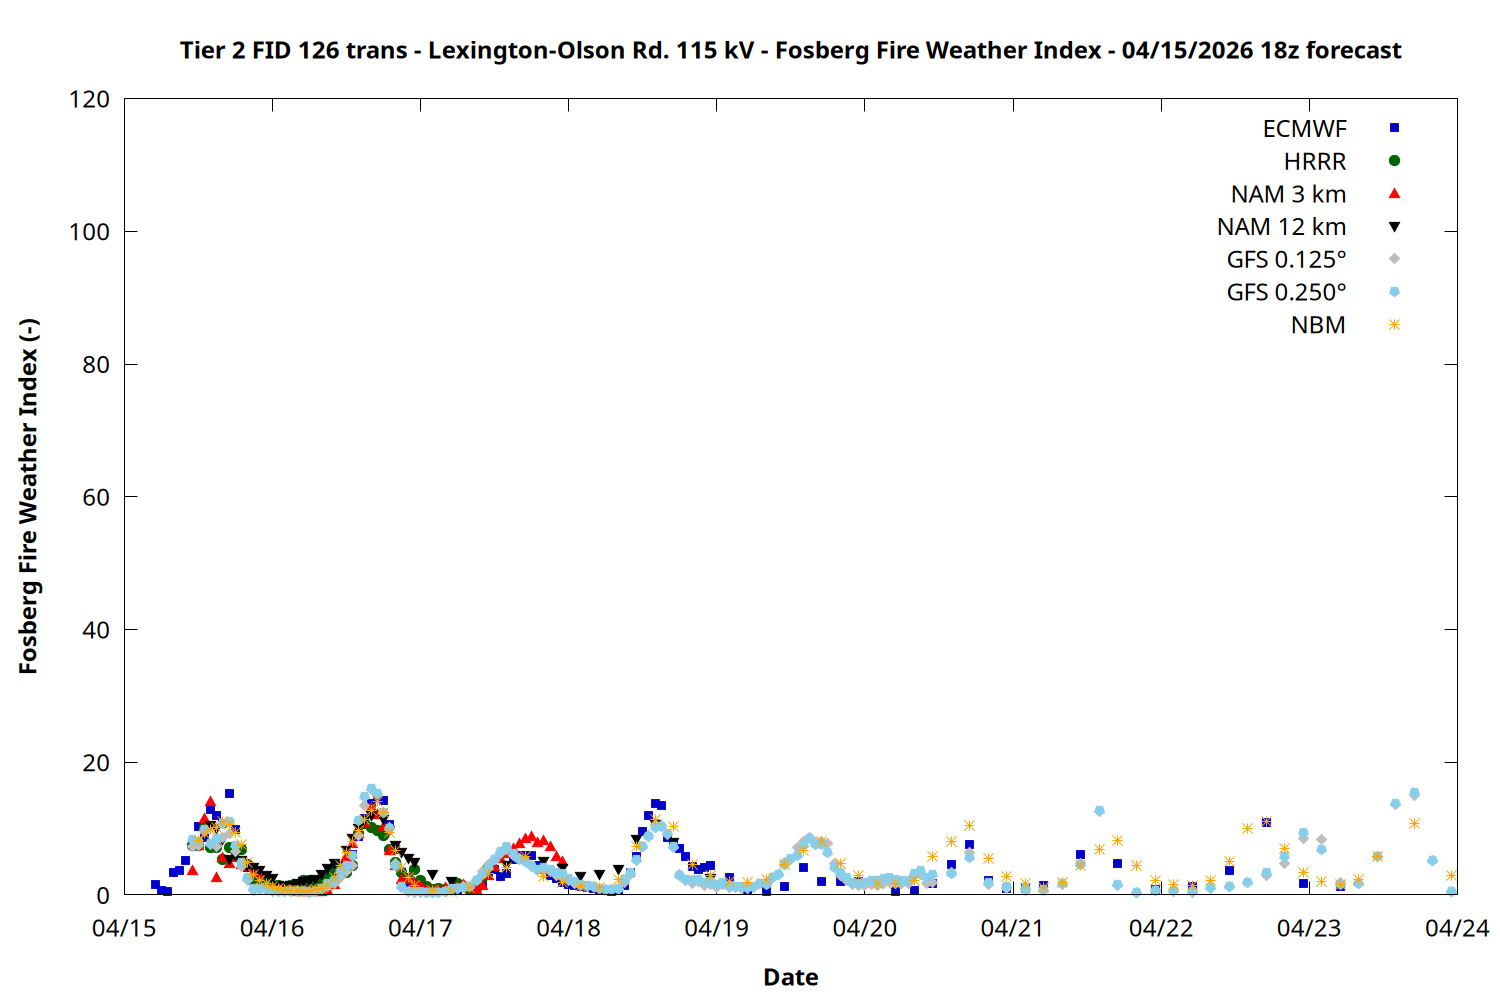Click the 20 y-axis tick label
Image resolution: width=1500 pixels, height=1000 pixels.
click(96, 763)
